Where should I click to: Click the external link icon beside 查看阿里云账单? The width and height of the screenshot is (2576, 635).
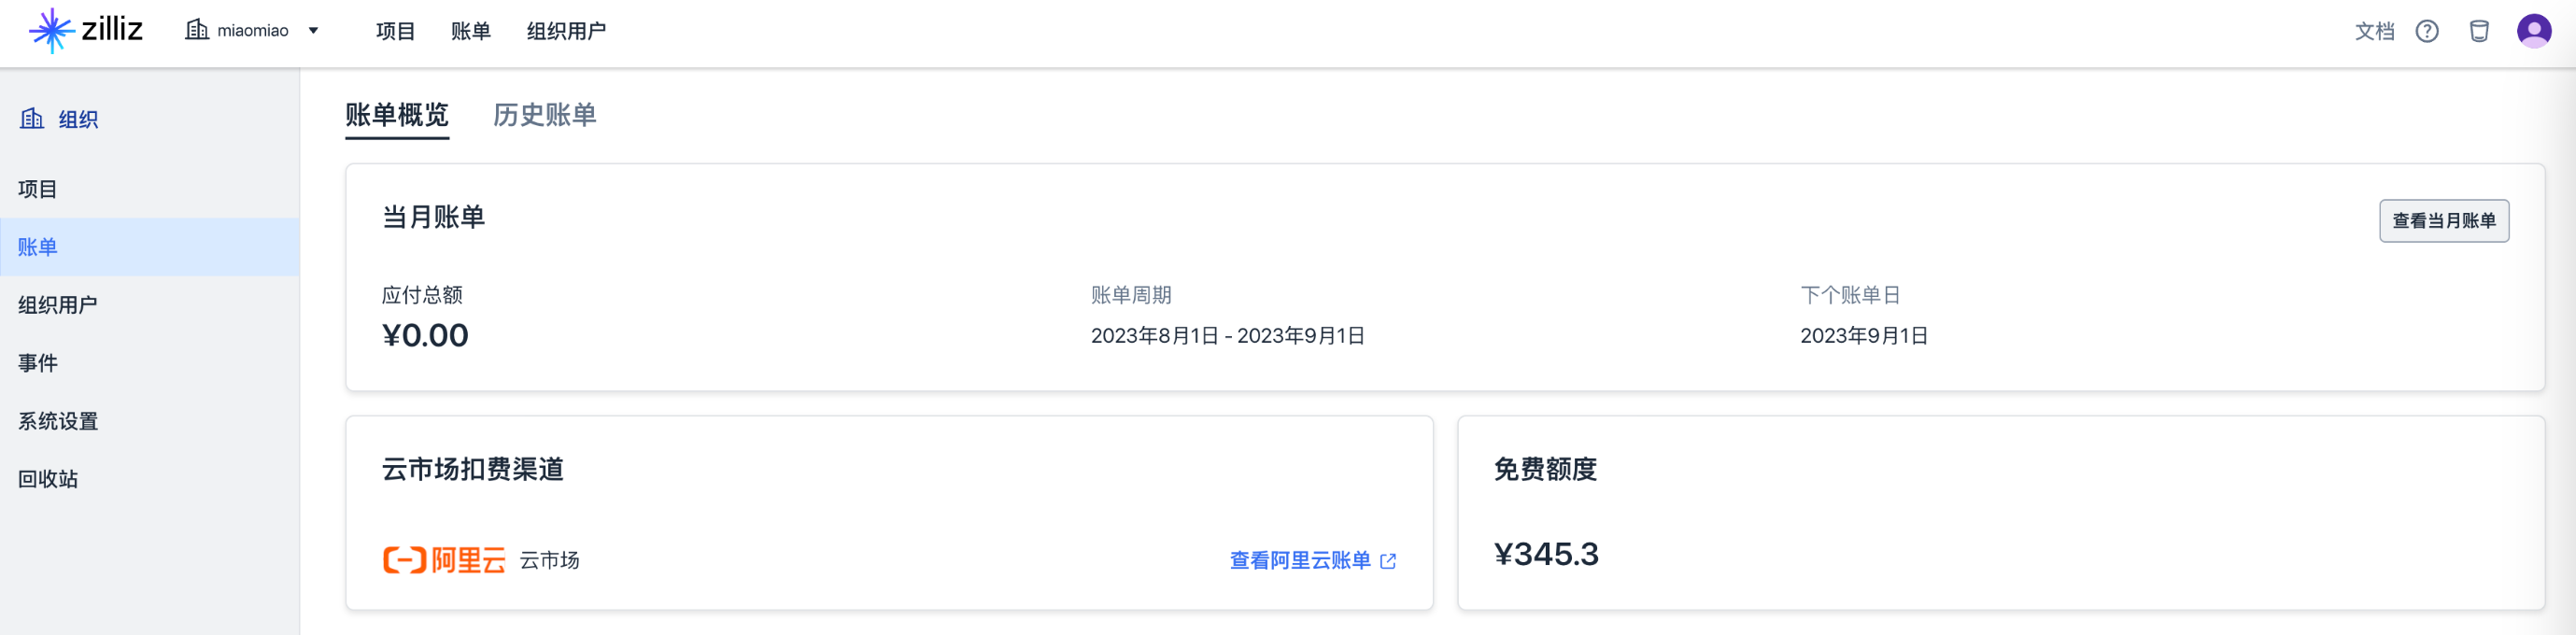pos(1388,561)
